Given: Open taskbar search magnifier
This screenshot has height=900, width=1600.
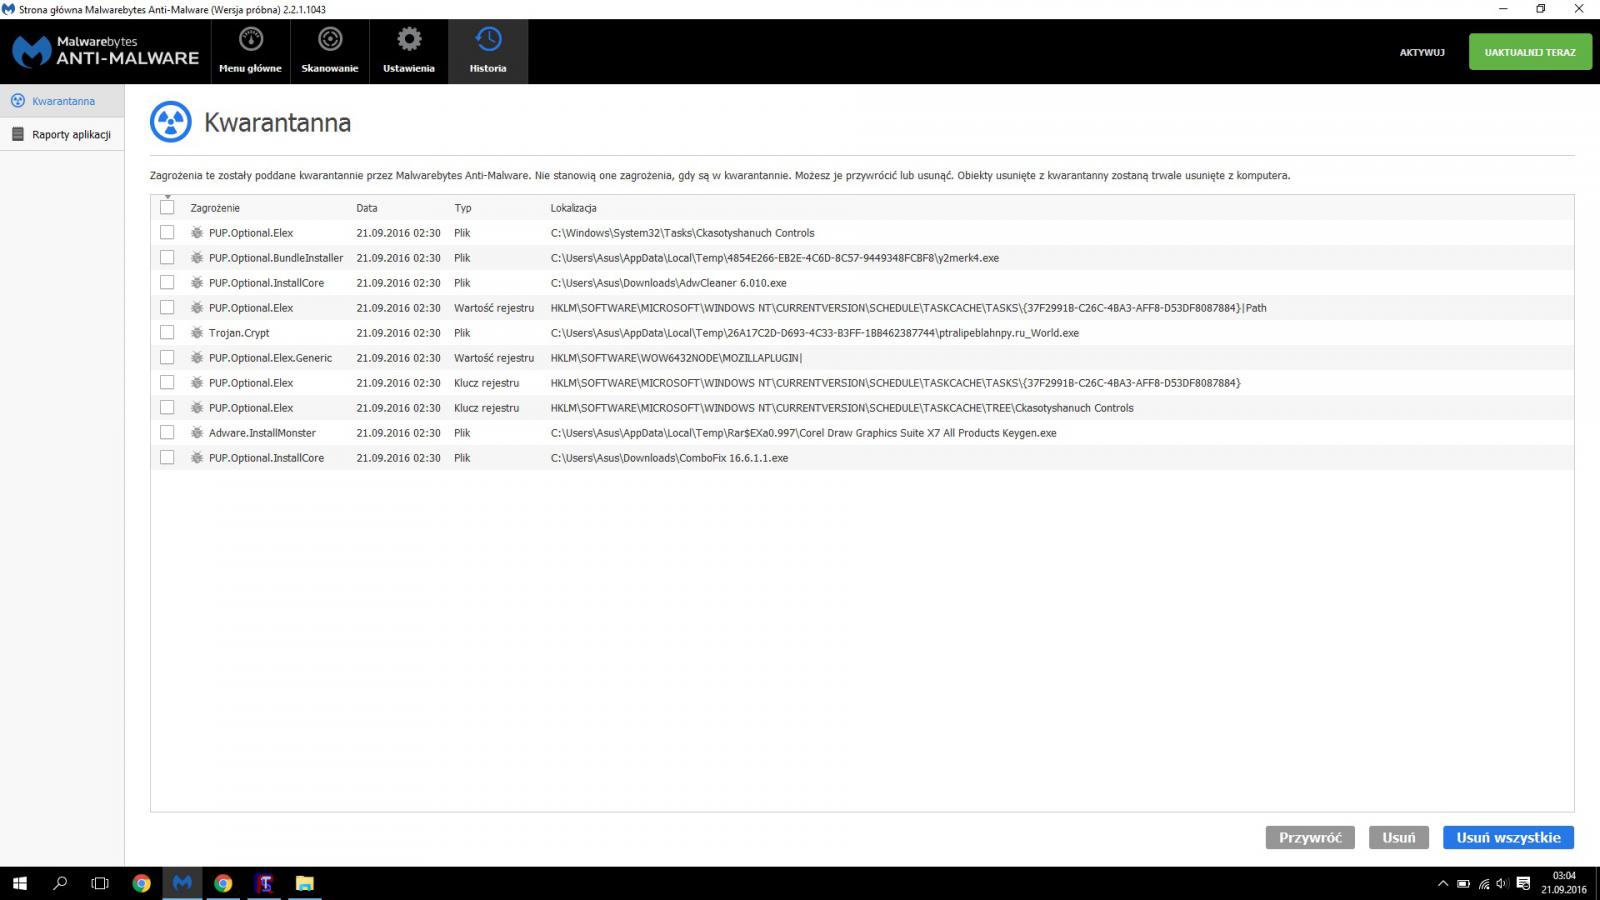Looking at the screenshot, I should (60, 883).
